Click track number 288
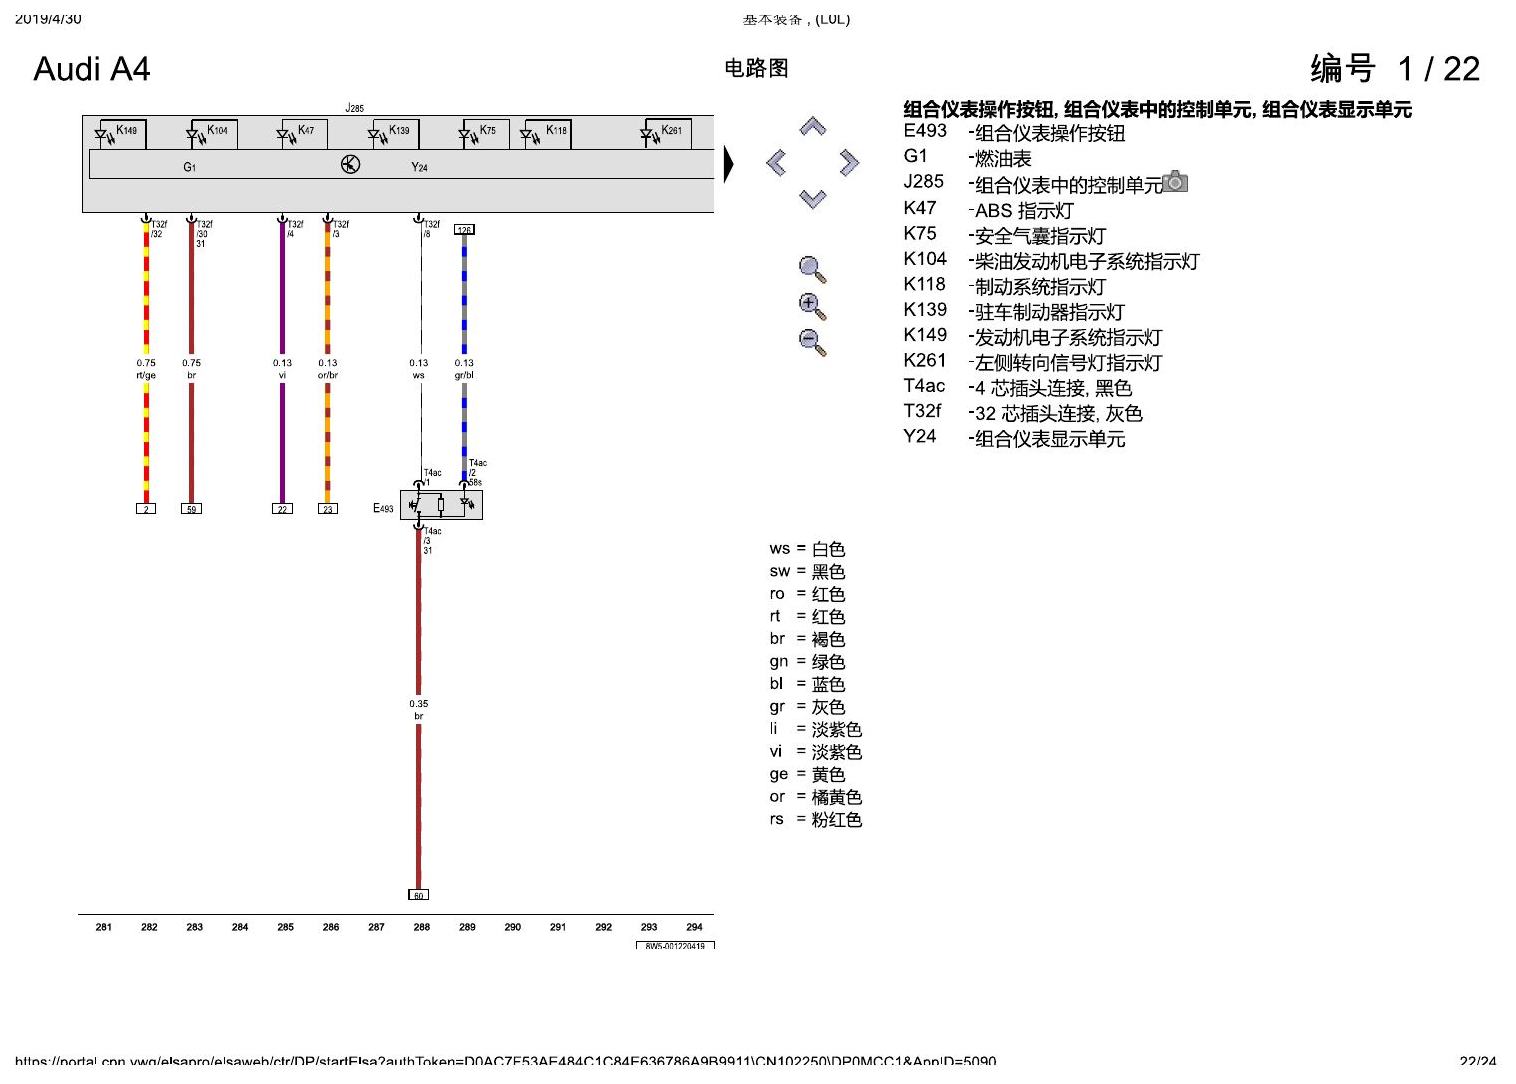The width and height of the screenshot is (1516, 1084). [422, 927]
